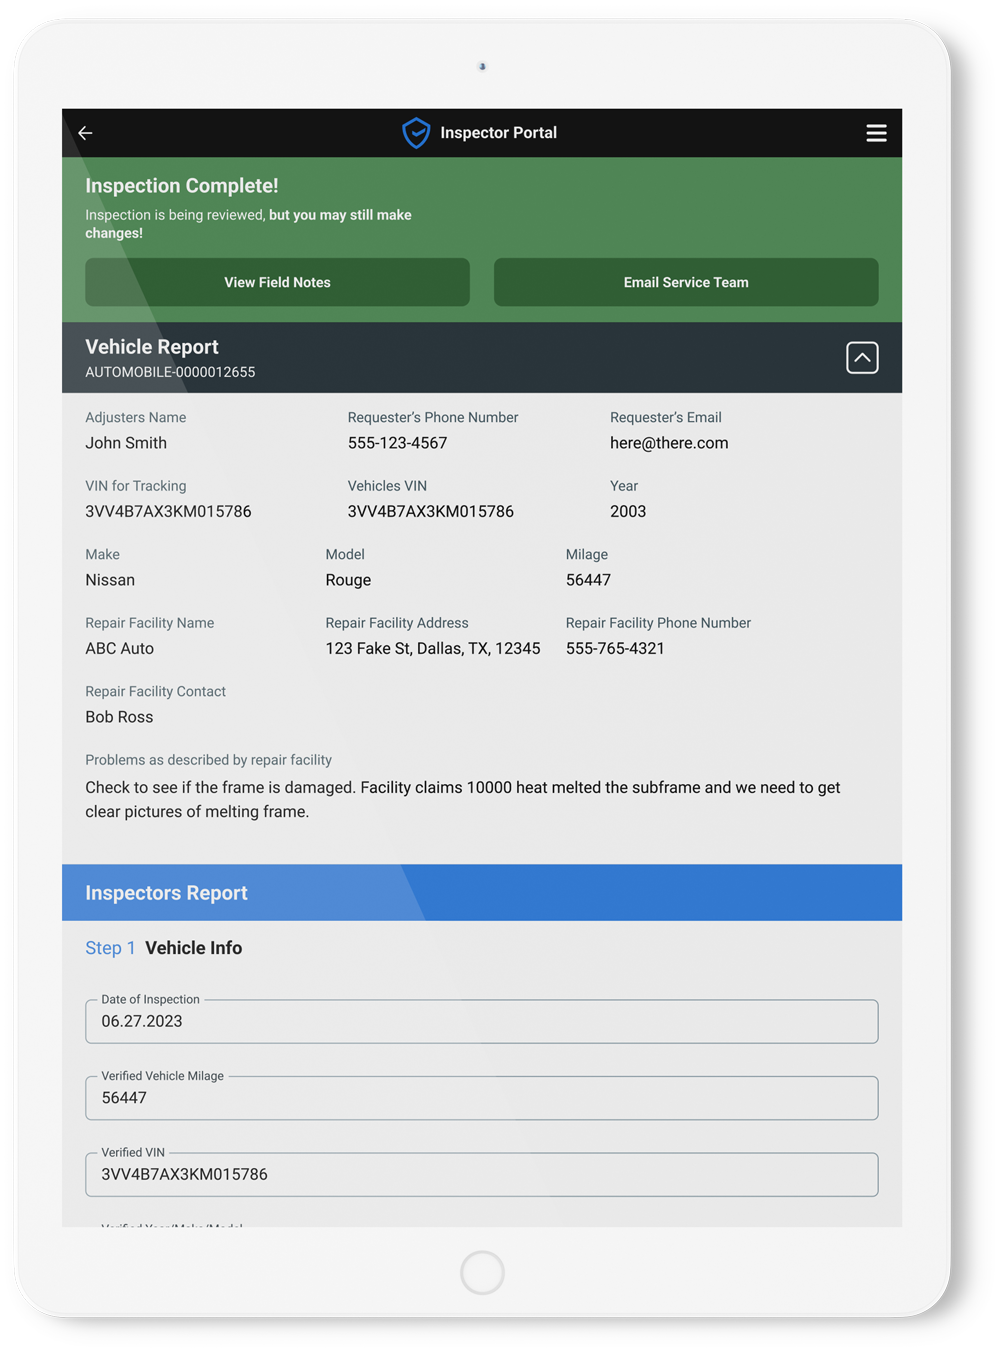Click the VIN for Tracking value
This screenshot has width=1000, height=1352.
(x=168, y=511)
